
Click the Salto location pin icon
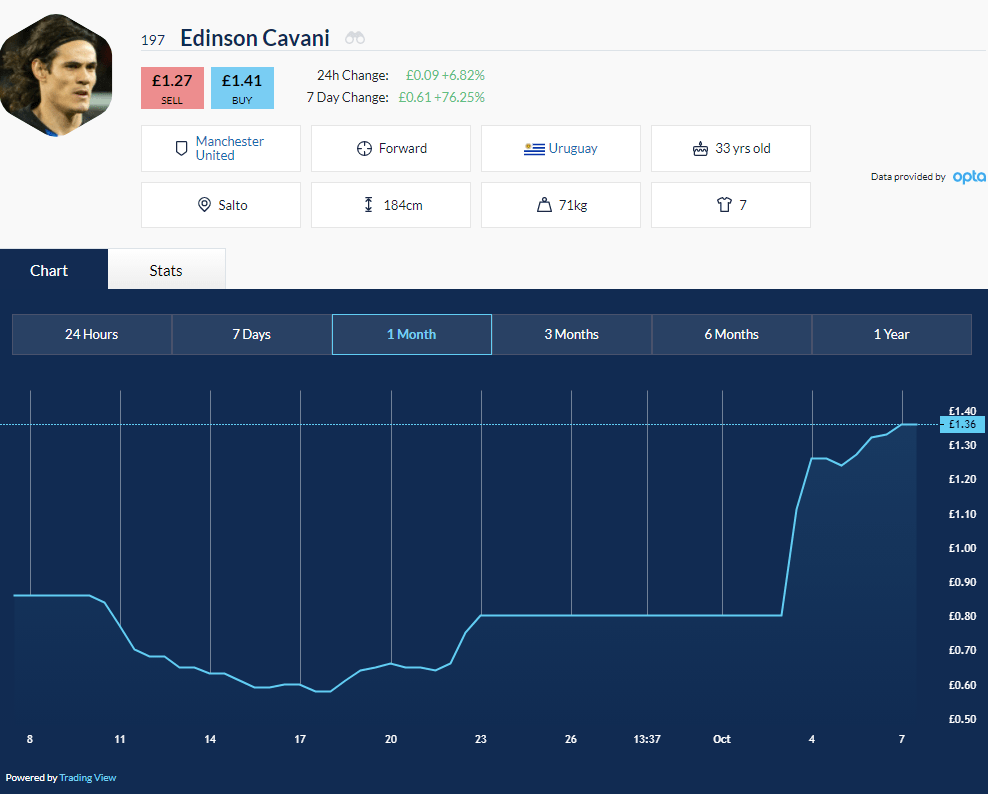tap(204, 205)
